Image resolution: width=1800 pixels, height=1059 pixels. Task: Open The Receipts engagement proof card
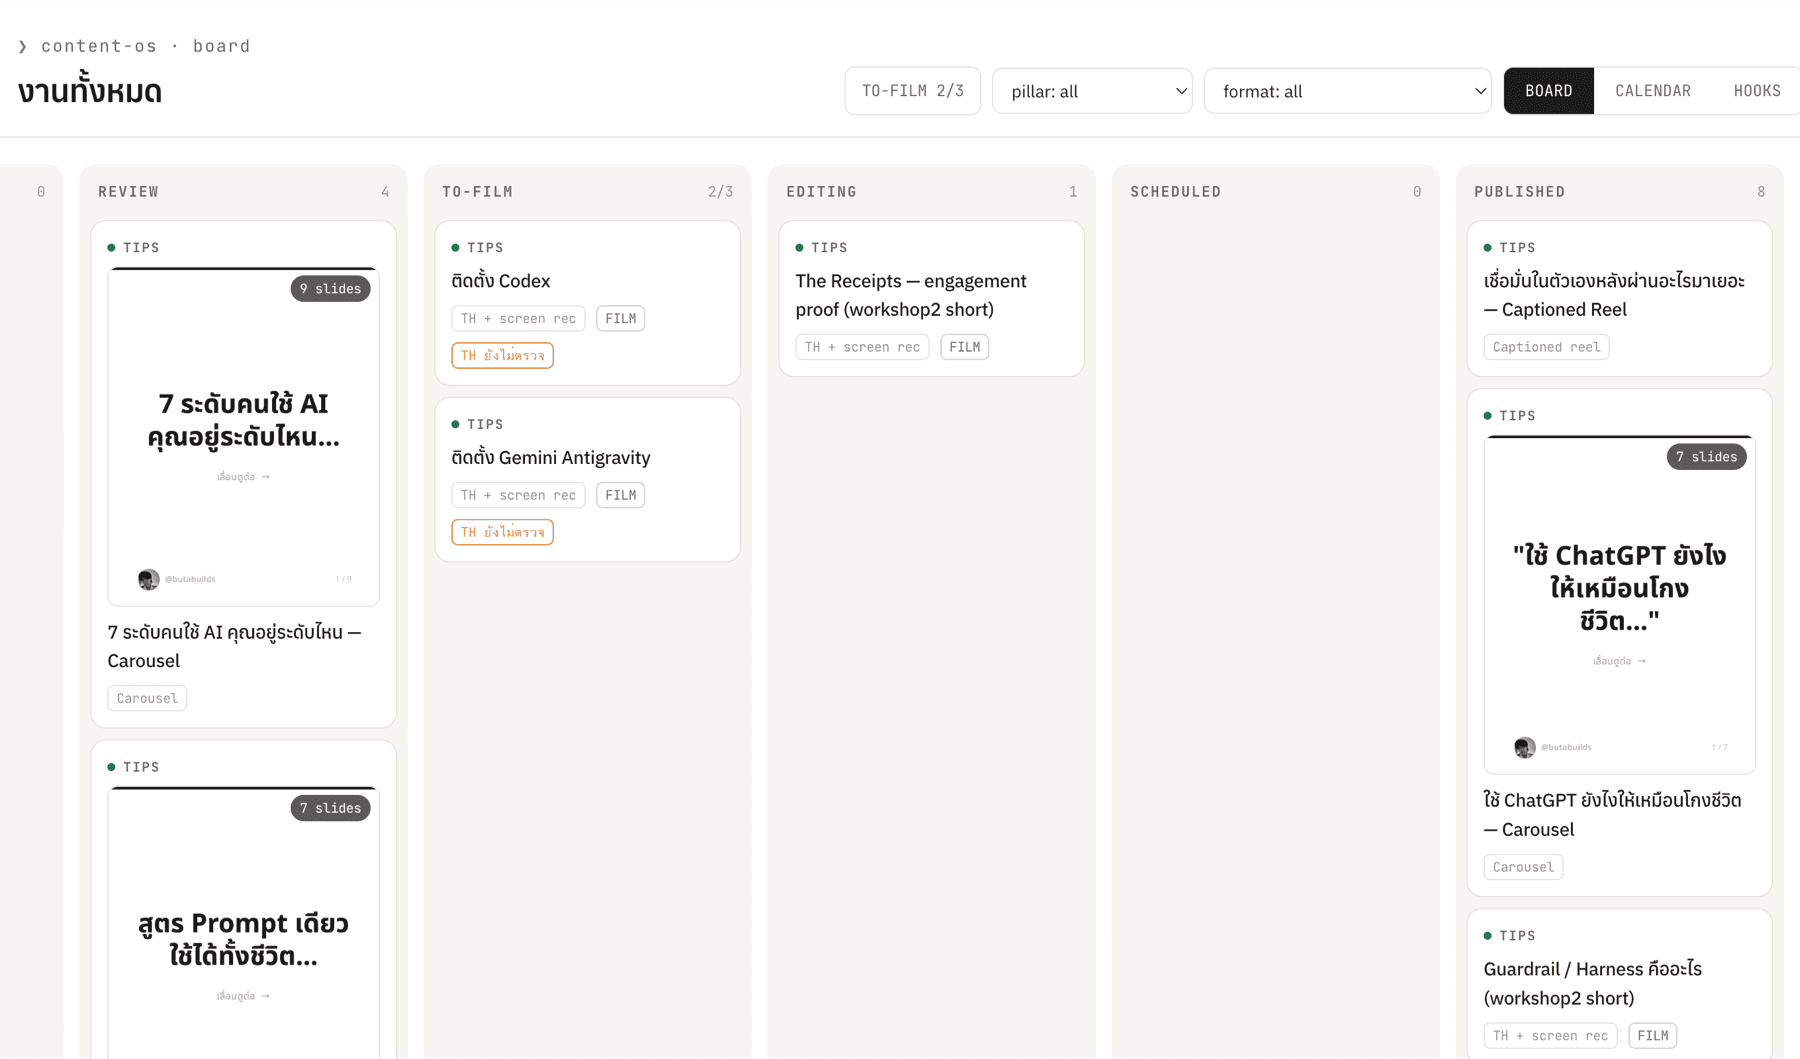931,299
